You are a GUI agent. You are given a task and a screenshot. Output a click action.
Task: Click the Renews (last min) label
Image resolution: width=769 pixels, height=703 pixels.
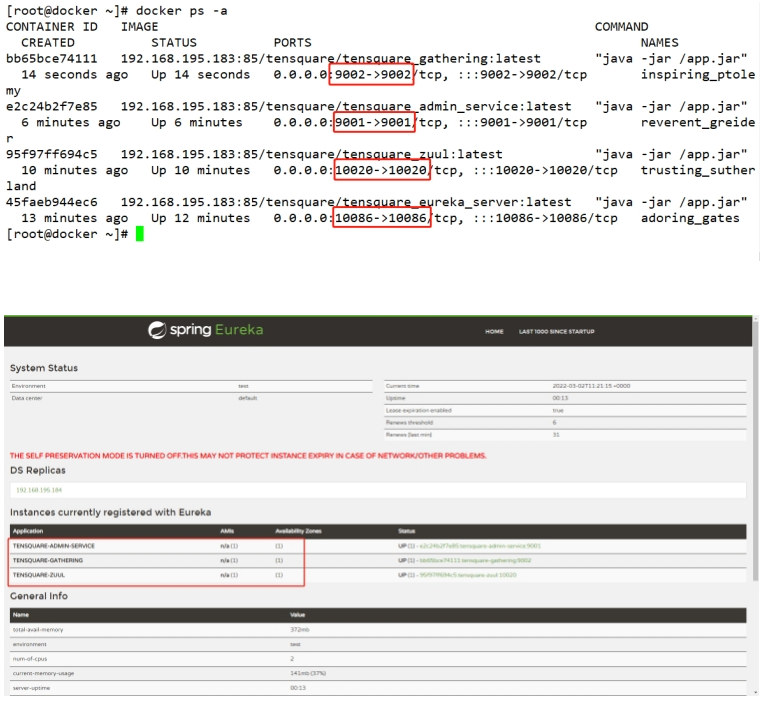[409, 435]
